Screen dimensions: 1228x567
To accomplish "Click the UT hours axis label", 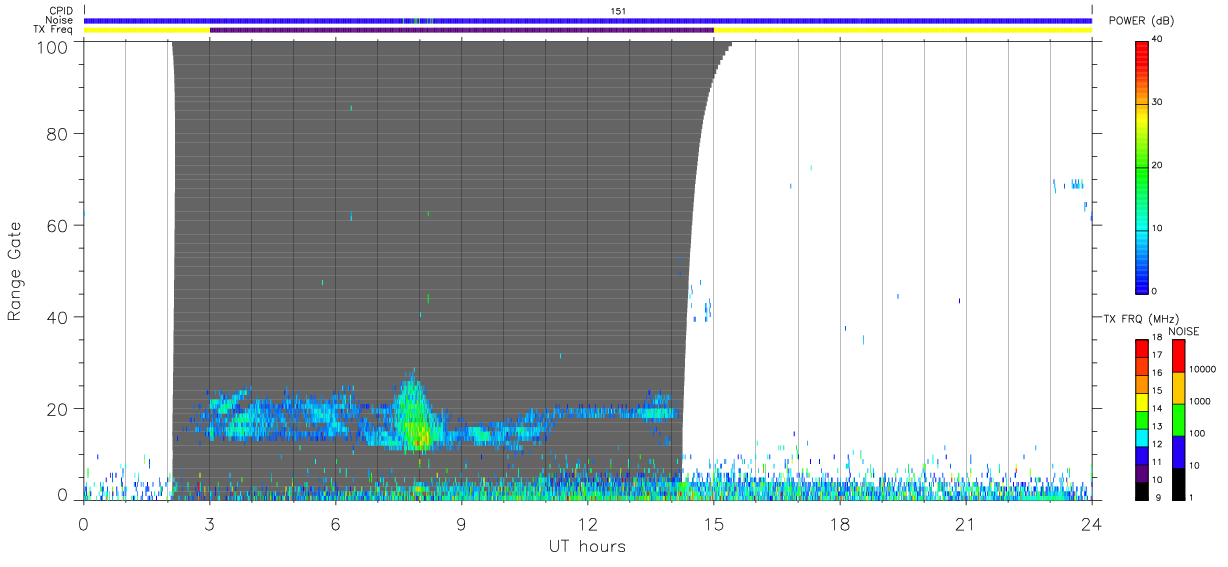I will pyautogui.click(x=587, y=546).
